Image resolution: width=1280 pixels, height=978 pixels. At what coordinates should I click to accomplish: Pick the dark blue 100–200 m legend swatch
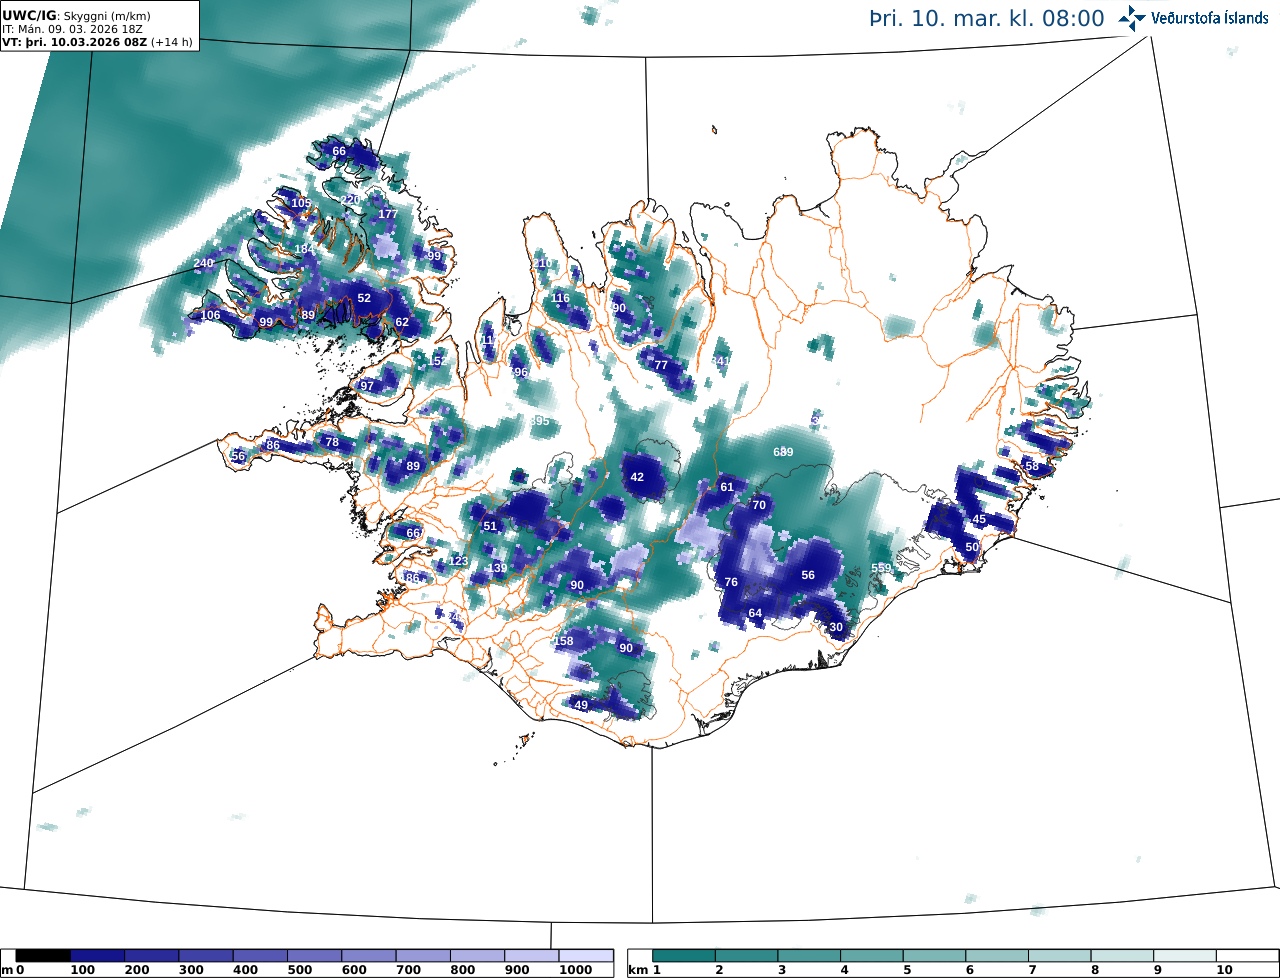[x=97, y=956]
